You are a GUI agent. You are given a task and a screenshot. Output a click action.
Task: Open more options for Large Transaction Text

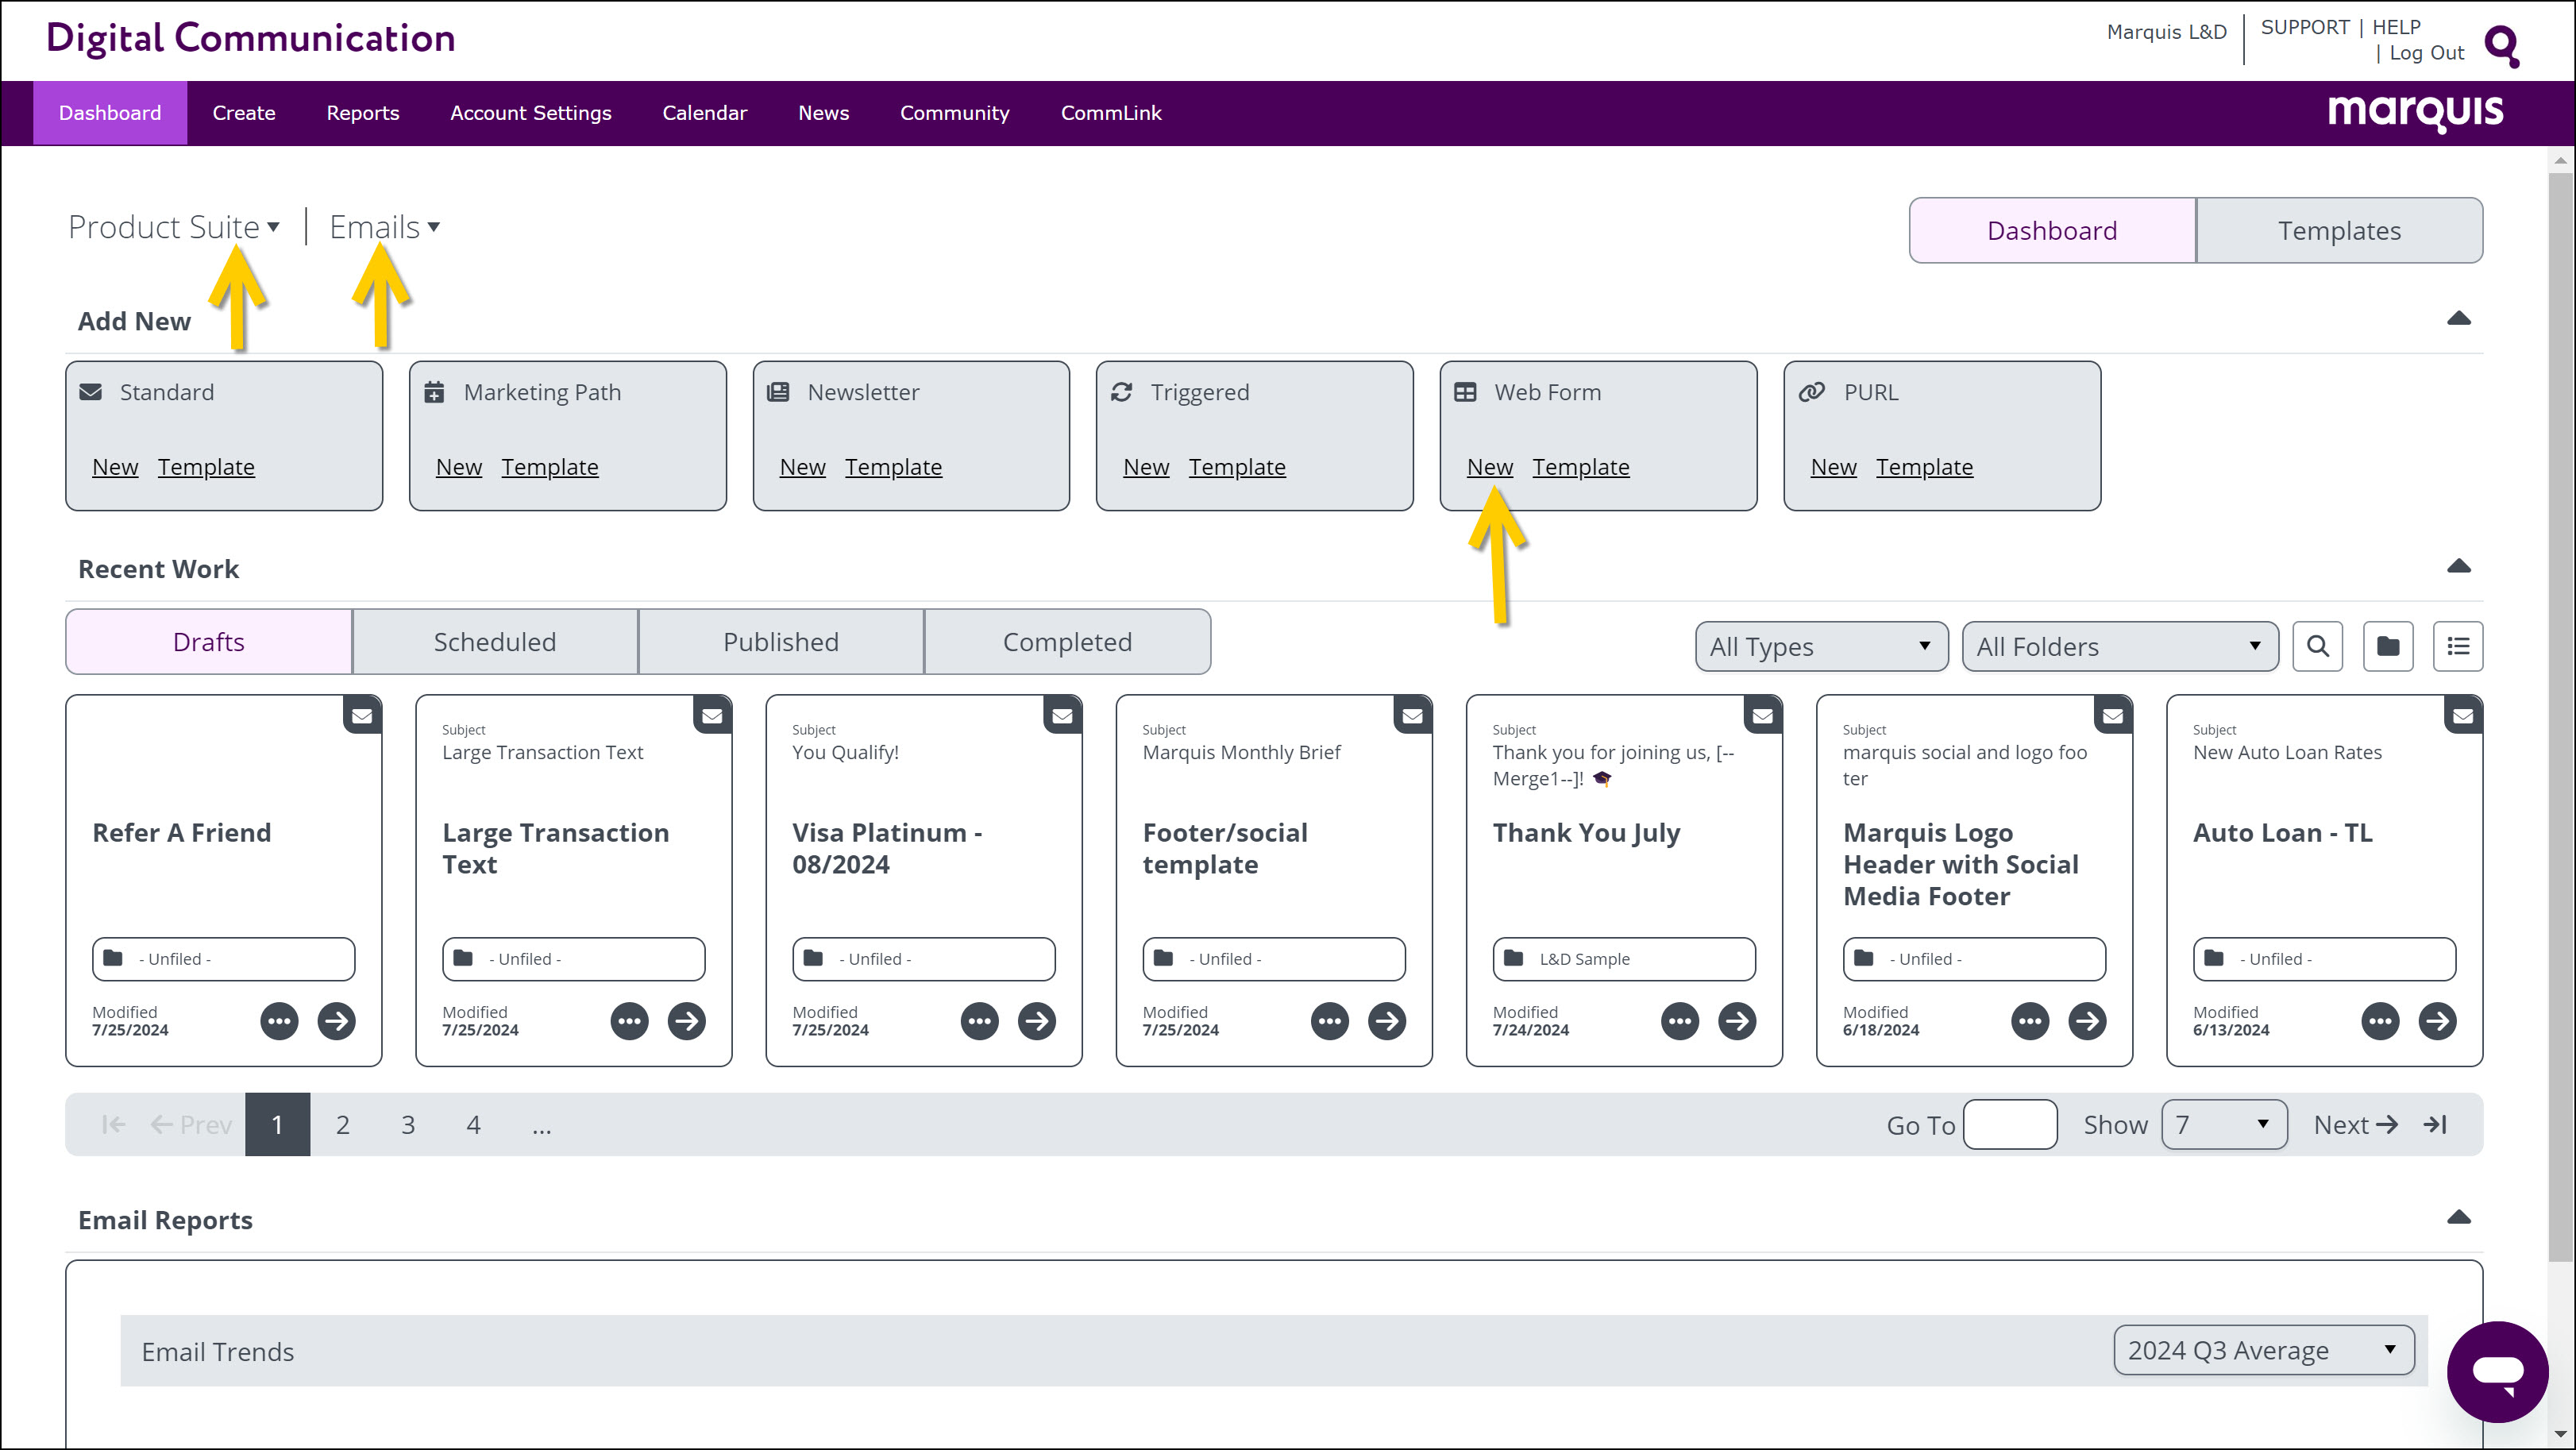click(629, 1021)
